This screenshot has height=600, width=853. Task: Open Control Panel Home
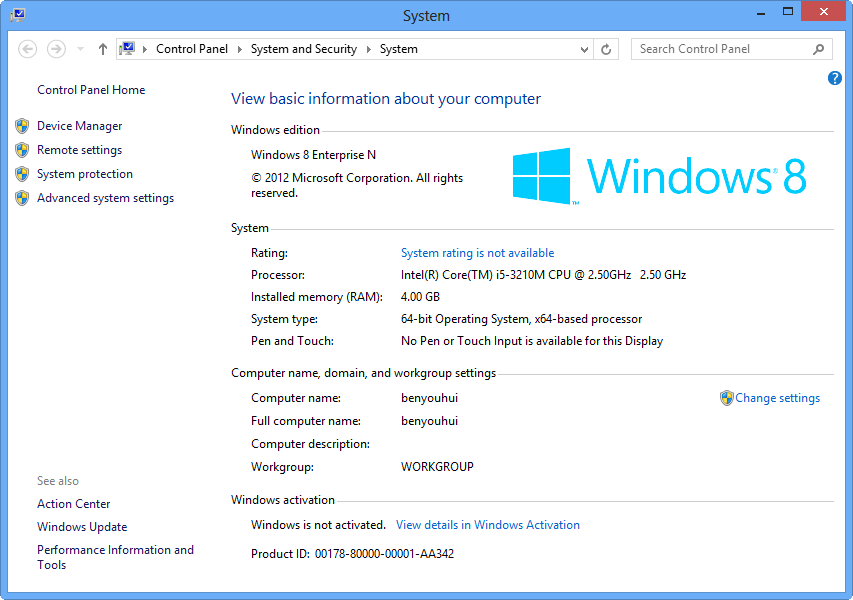click(x=91, y=90)
